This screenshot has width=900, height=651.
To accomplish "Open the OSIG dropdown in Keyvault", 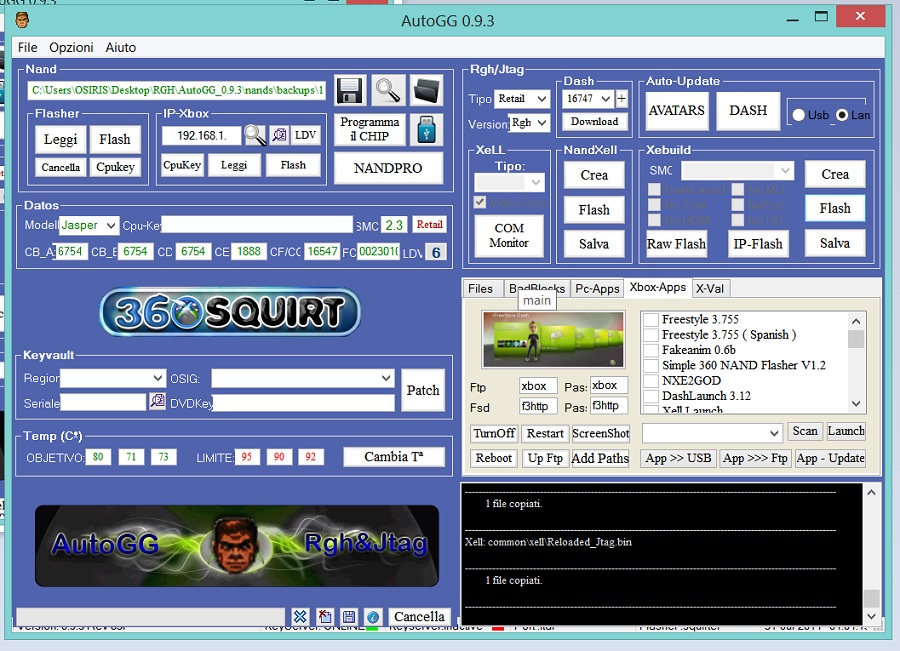I will point(302,378).
